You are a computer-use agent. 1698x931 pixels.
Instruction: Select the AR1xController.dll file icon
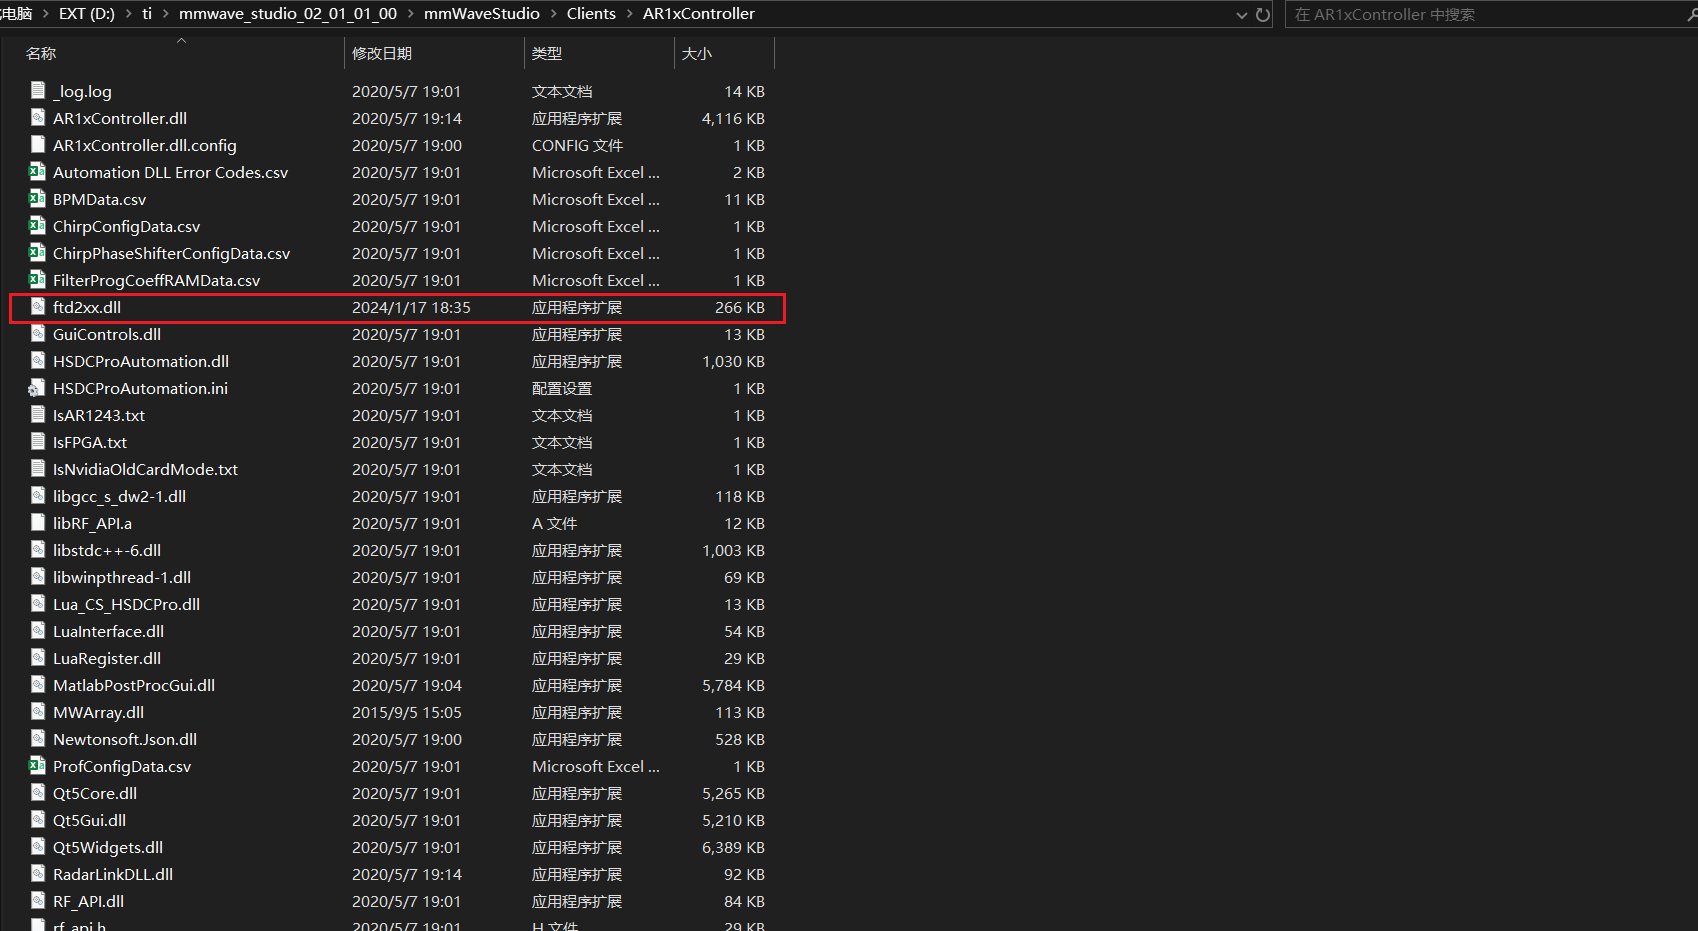(38, 118)
